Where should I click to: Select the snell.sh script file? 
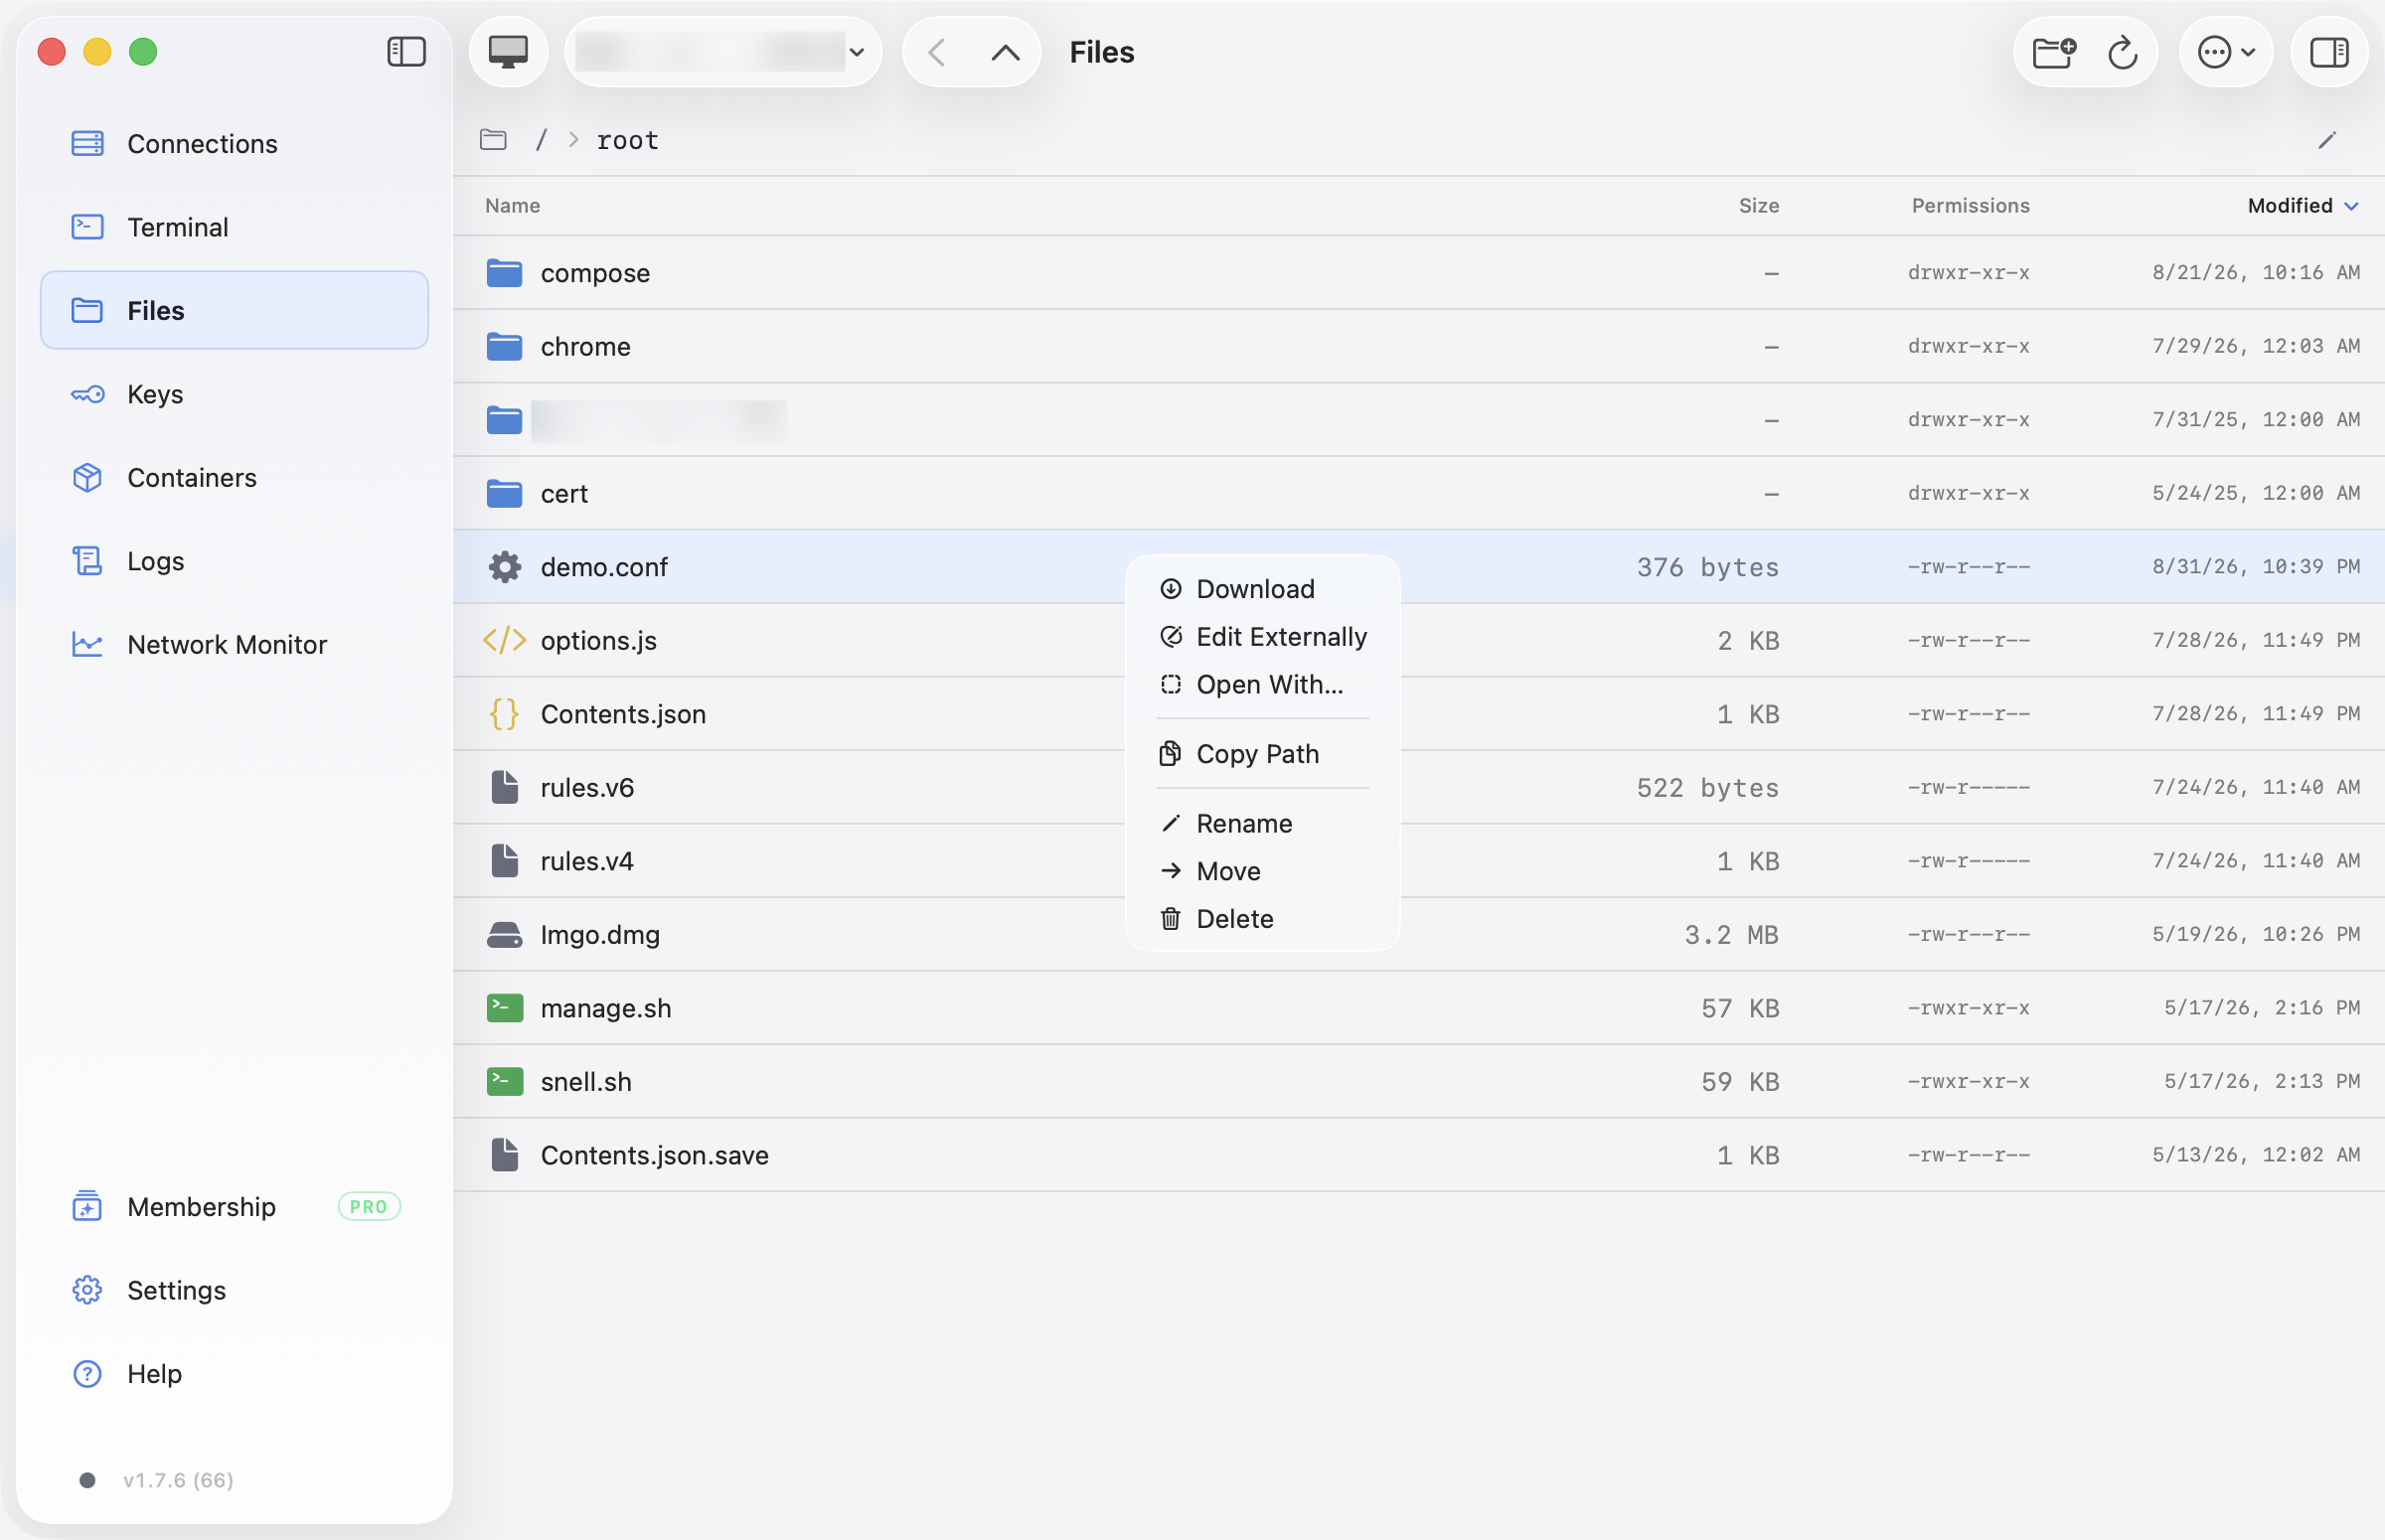pyautogui.click(x=1418, y=1082)
